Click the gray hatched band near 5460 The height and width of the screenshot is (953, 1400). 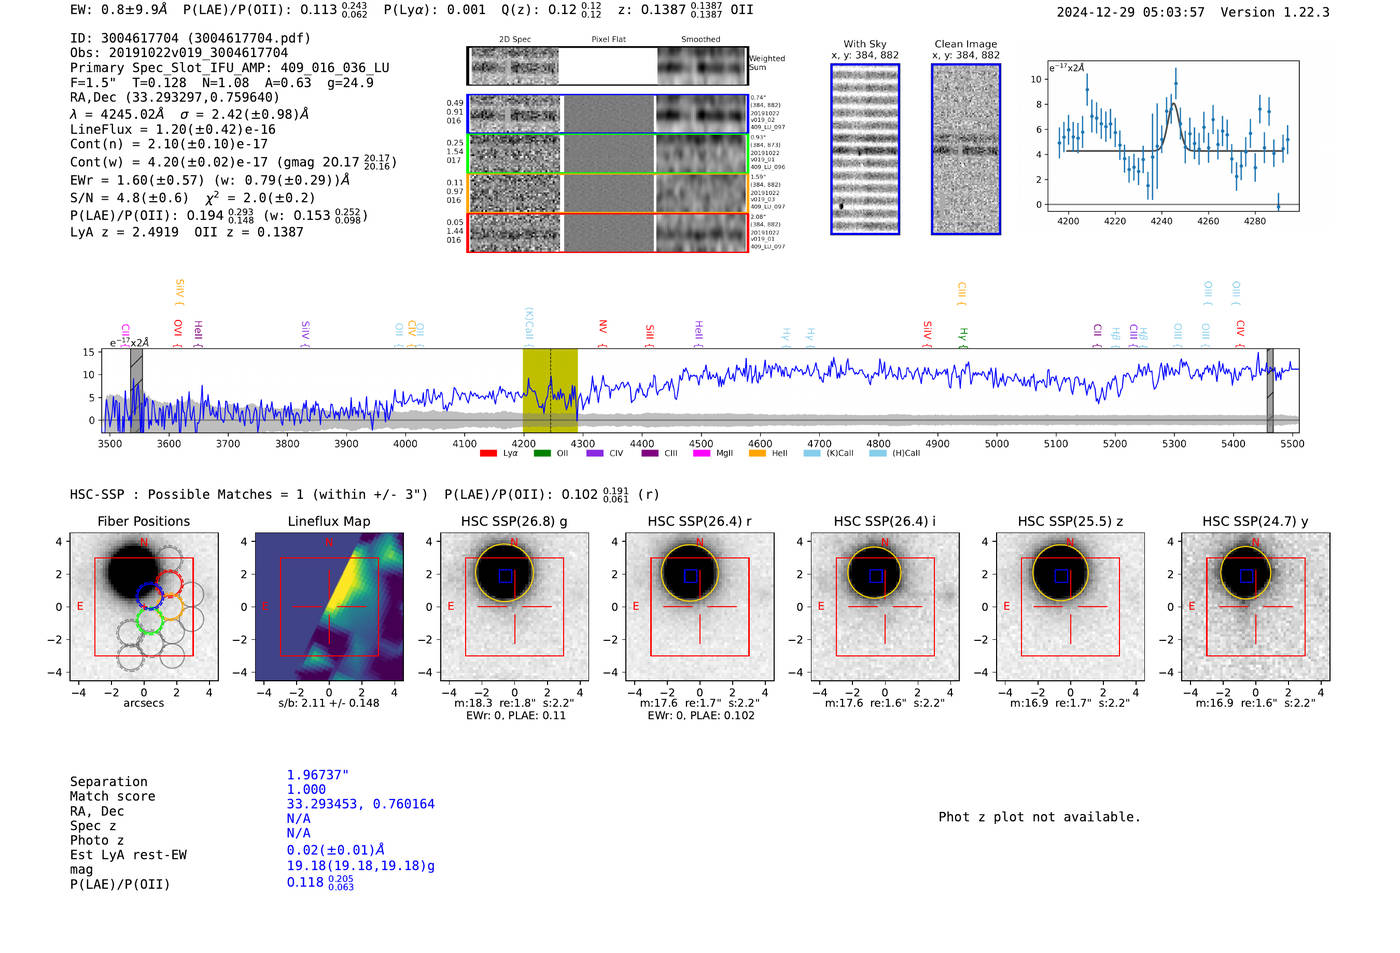[1270, 390]
